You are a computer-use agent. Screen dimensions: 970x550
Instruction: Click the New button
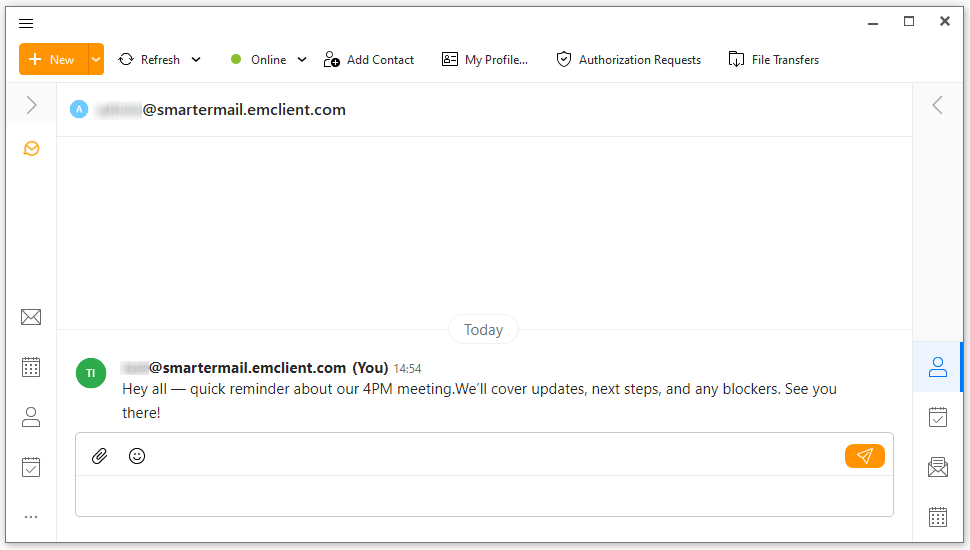pyautogui.click(x=53, y=60)
